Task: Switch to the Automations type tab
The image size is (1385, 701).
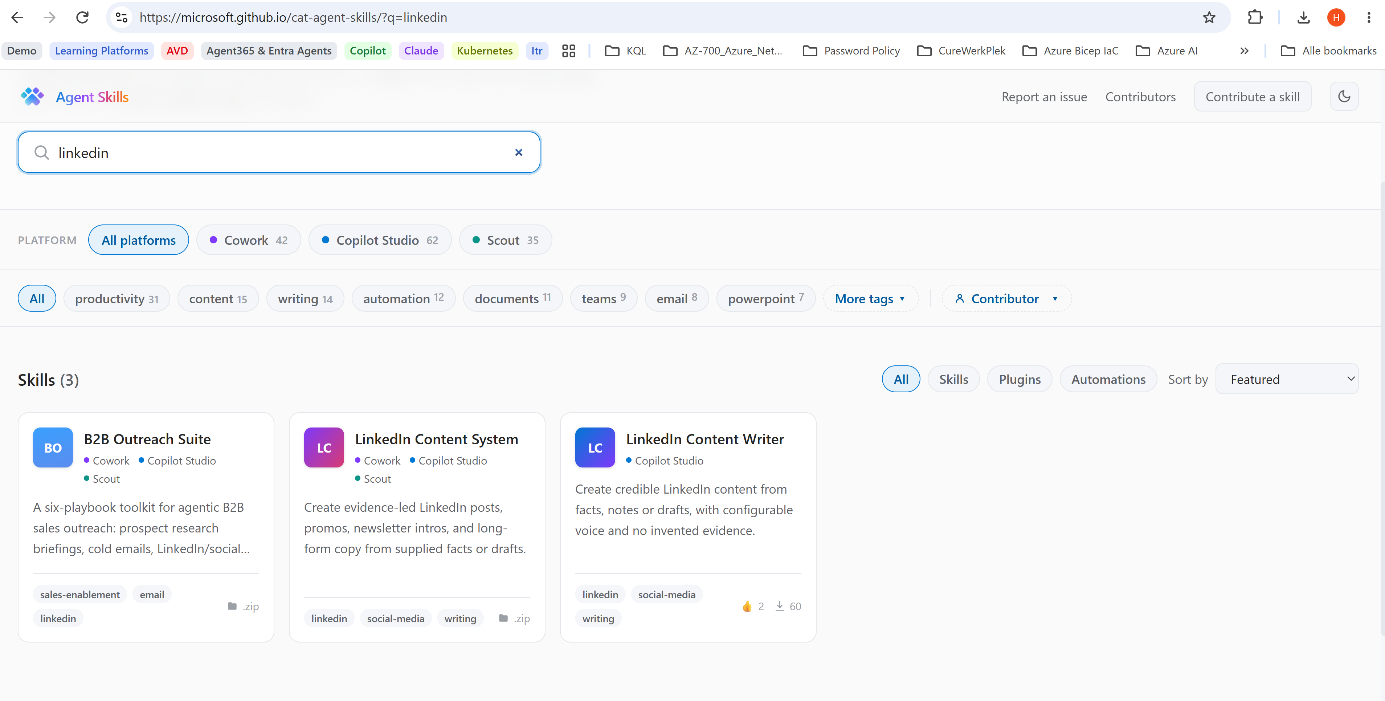Action: coord(1108,379)
